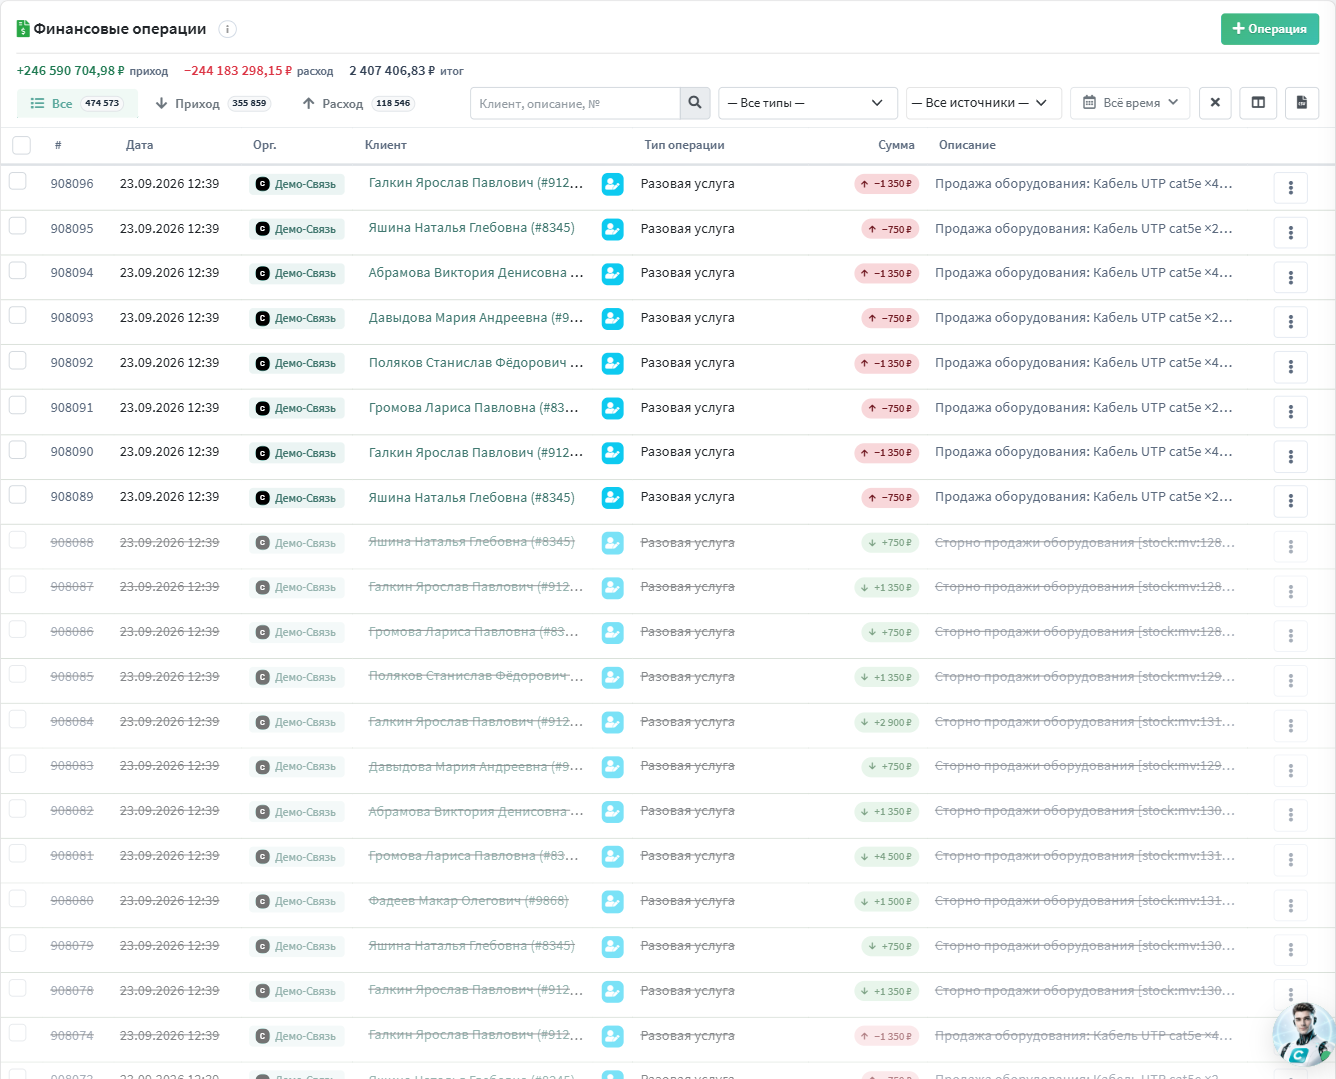Click client profile icon in row 908092
The image size is (1336, 1079).
613,363
